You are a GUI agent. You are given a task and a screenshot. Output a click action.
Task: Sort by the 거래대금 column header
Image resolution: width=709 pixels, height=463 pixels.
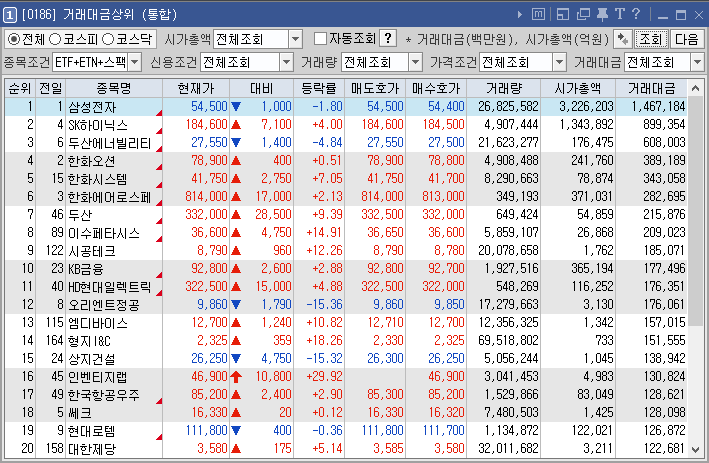pyautogui.click(x=651, y=88)
